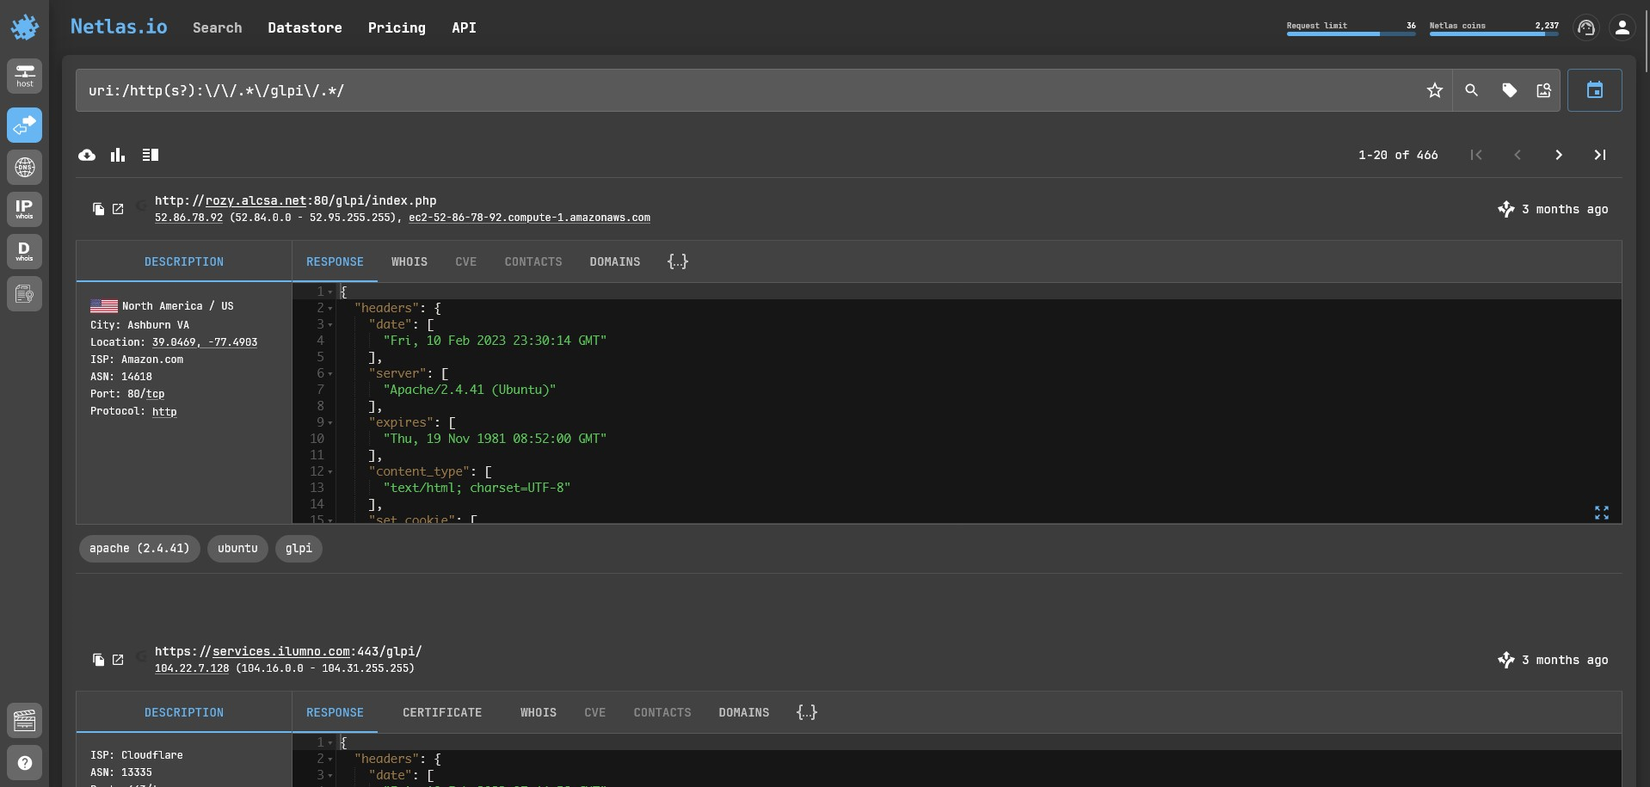Click the "ubuntu" tag chip
Viewport: 1650px width, 787px height.
[x=238, y=549]
